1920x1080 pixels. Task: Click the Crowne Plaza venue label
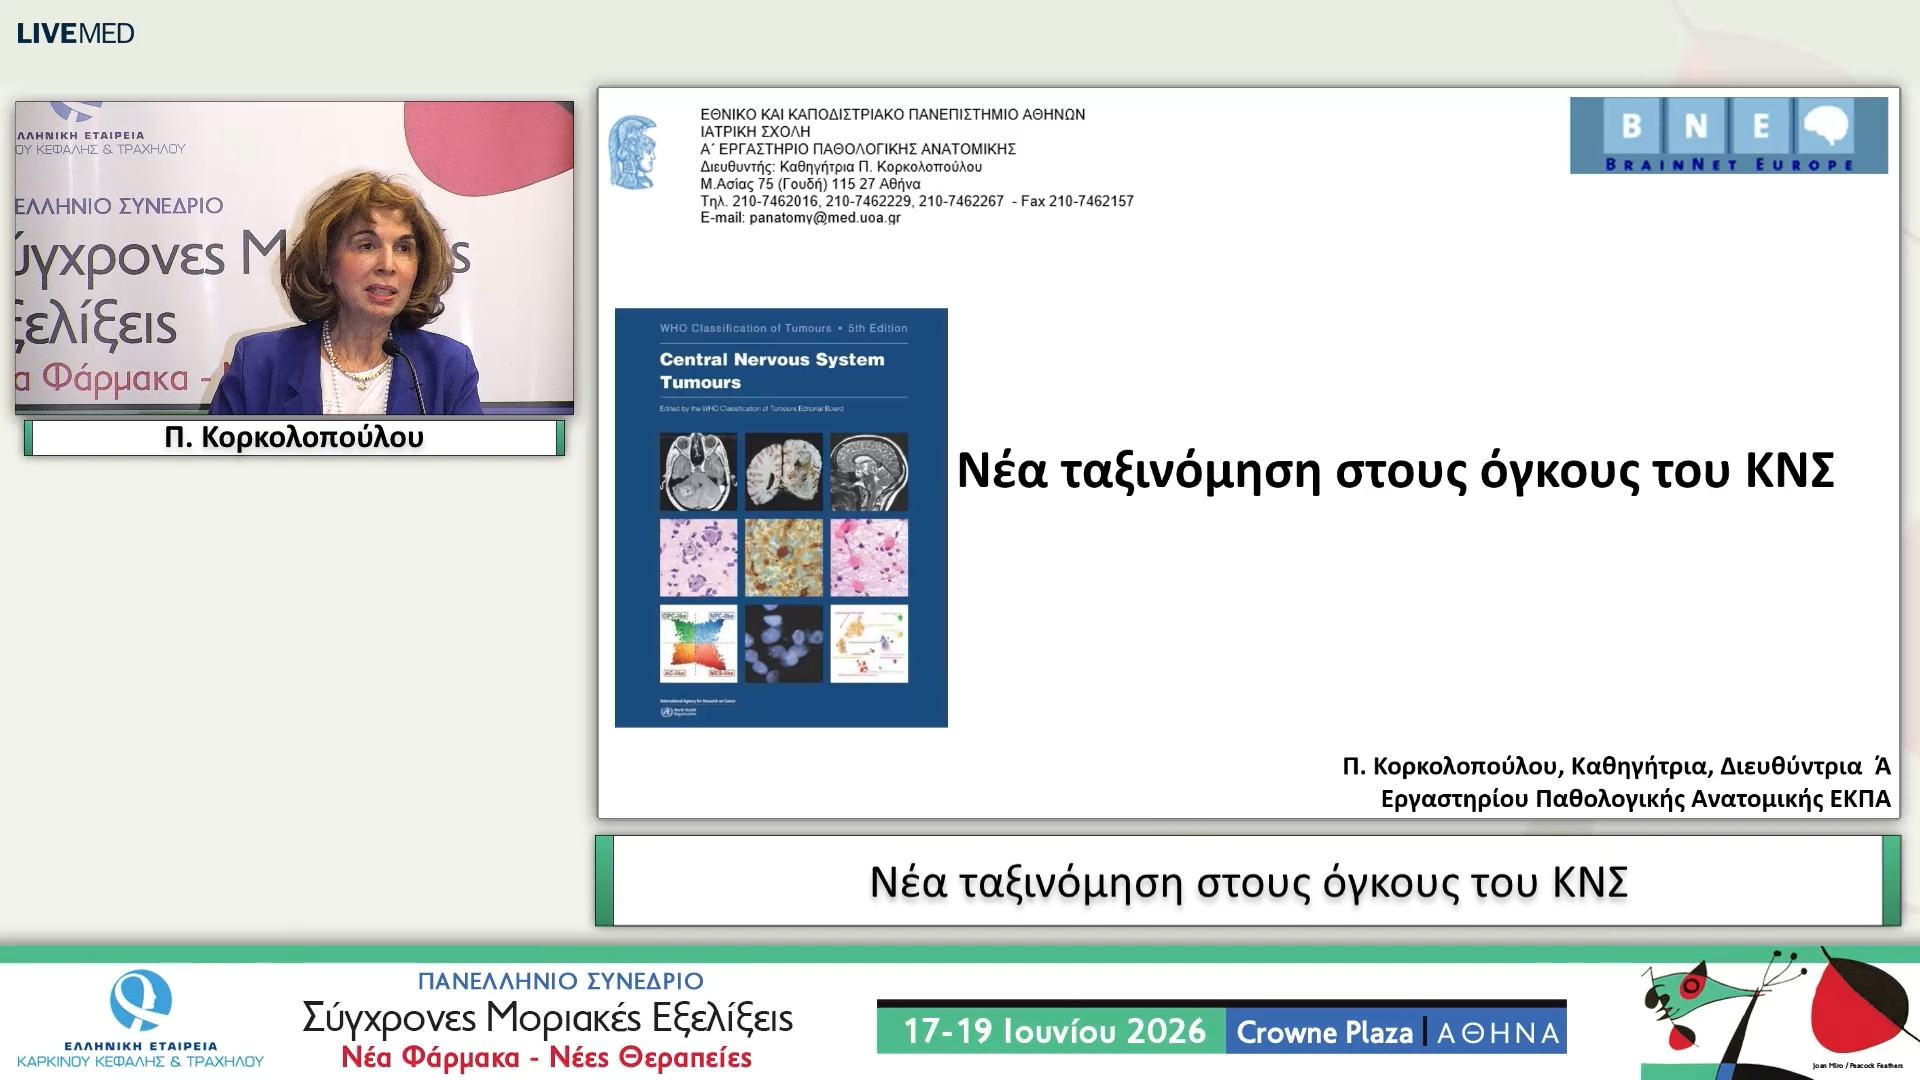point(1324,1032)
